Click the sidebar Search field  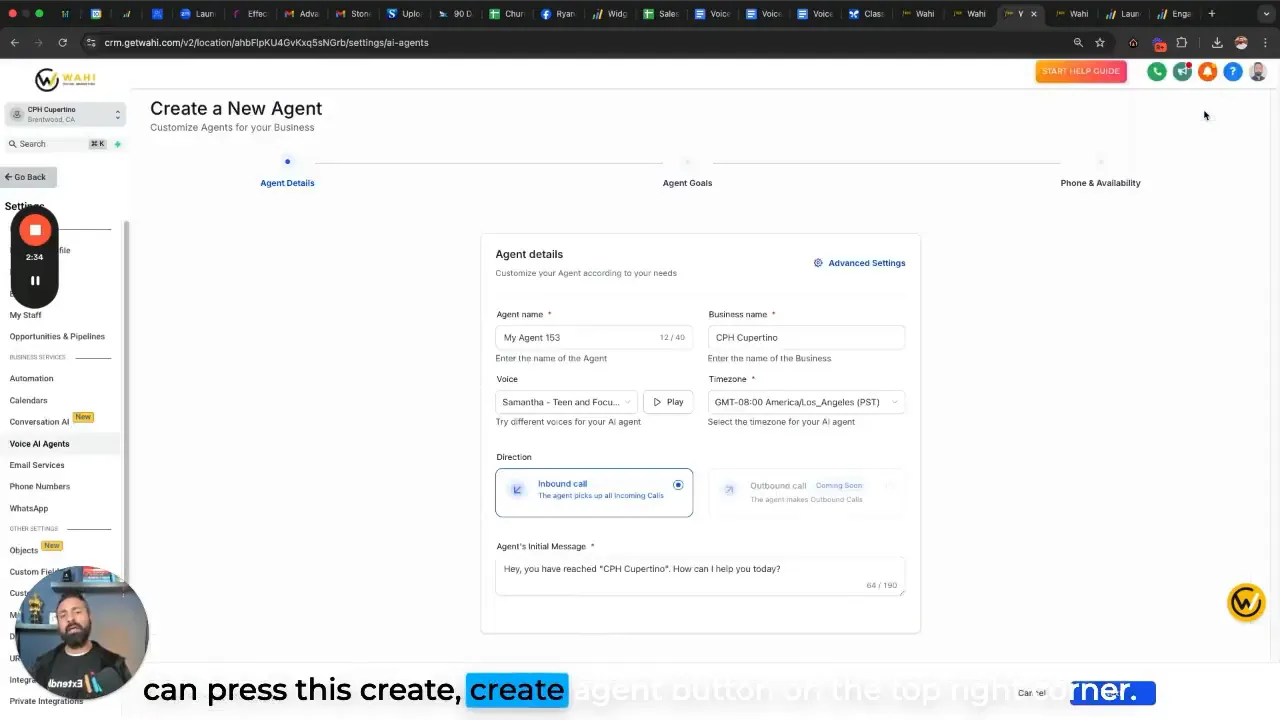tap(56, 144)
